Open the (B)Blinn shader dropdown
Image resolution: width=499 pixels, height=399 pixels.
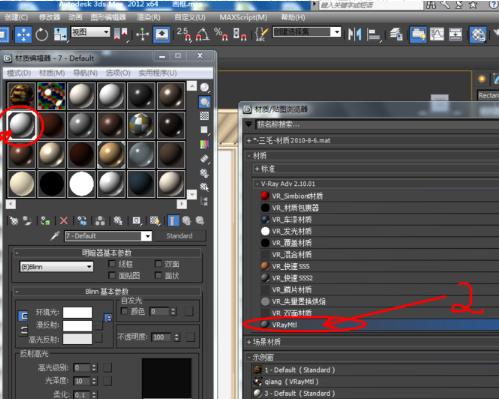click(56, 267)
